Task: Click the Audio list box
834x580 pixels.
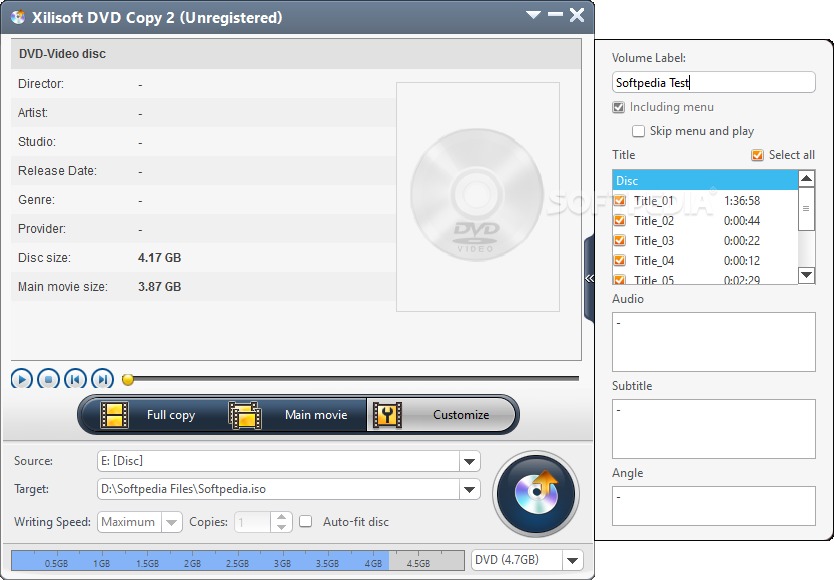Action: point(713,342)
